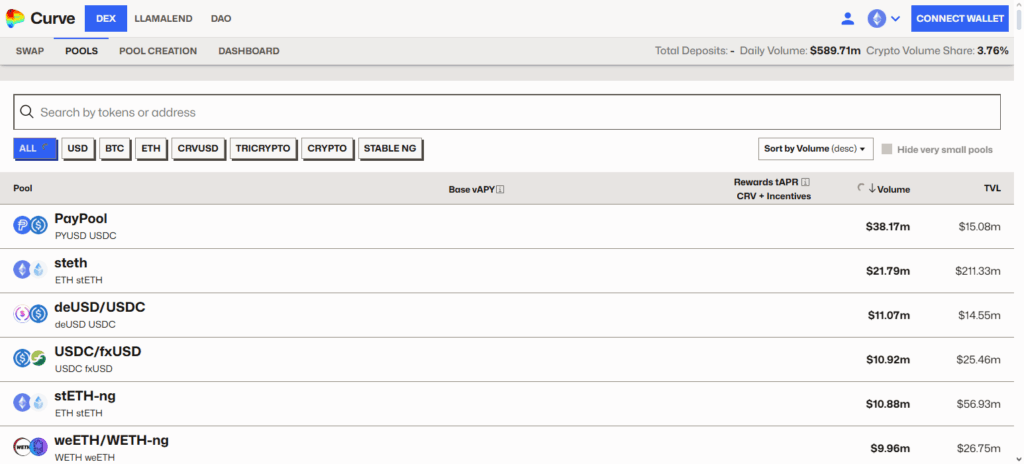
Task: Toggle the TRICRYPTO pool filter
Action: point(263,148)
